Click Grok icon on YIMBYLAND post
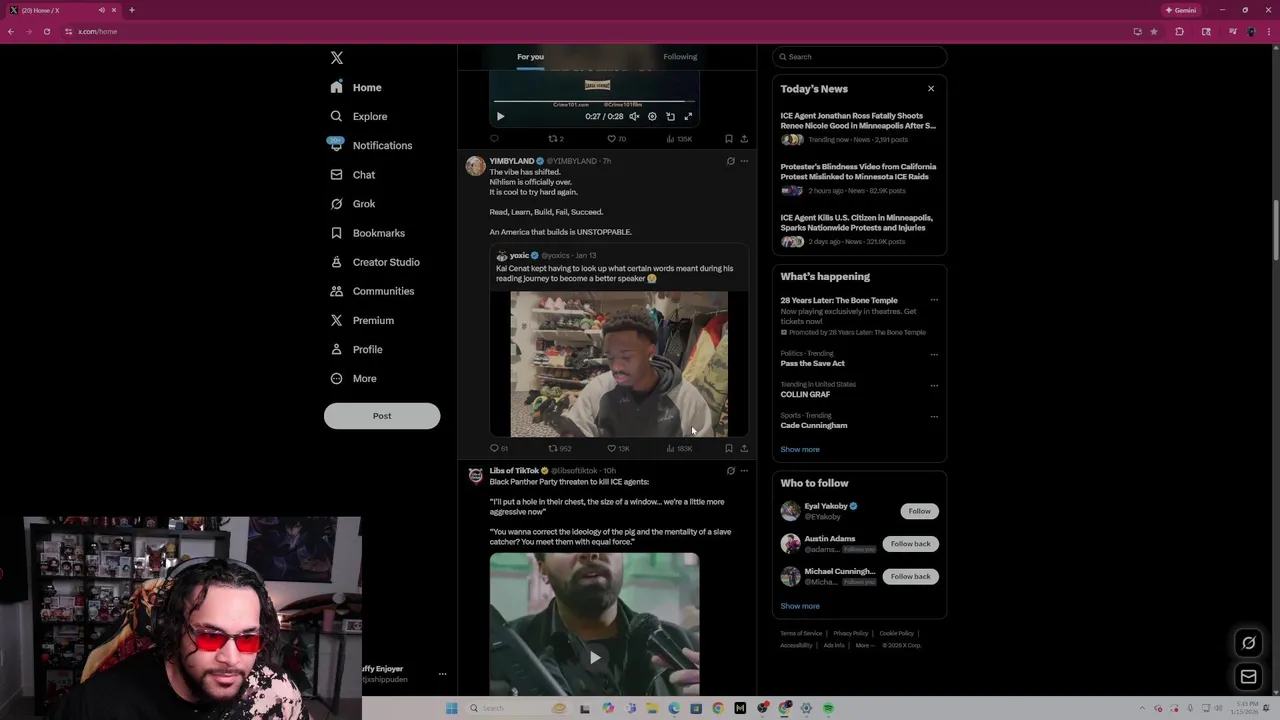Screen dimensions: 1280x720 (730, 161)
